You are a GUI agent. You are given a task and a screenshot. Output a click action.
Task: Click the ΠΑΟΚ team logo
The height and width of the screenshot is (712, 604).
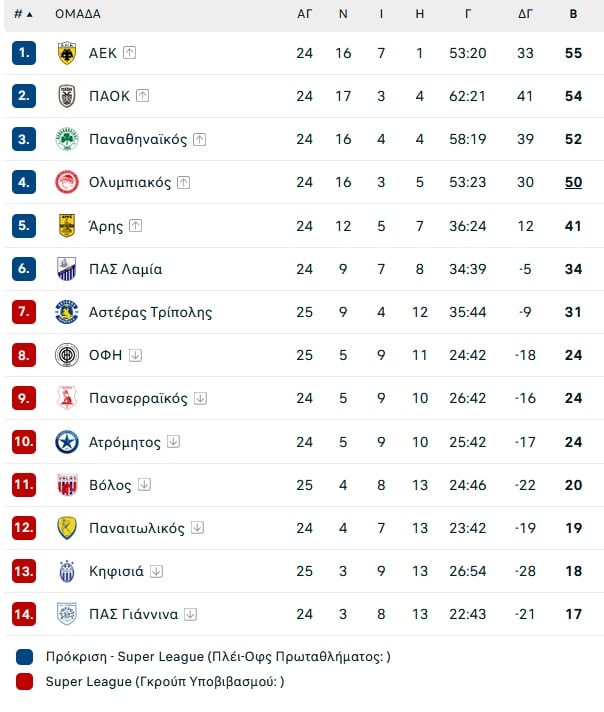(x=67, y=96)
